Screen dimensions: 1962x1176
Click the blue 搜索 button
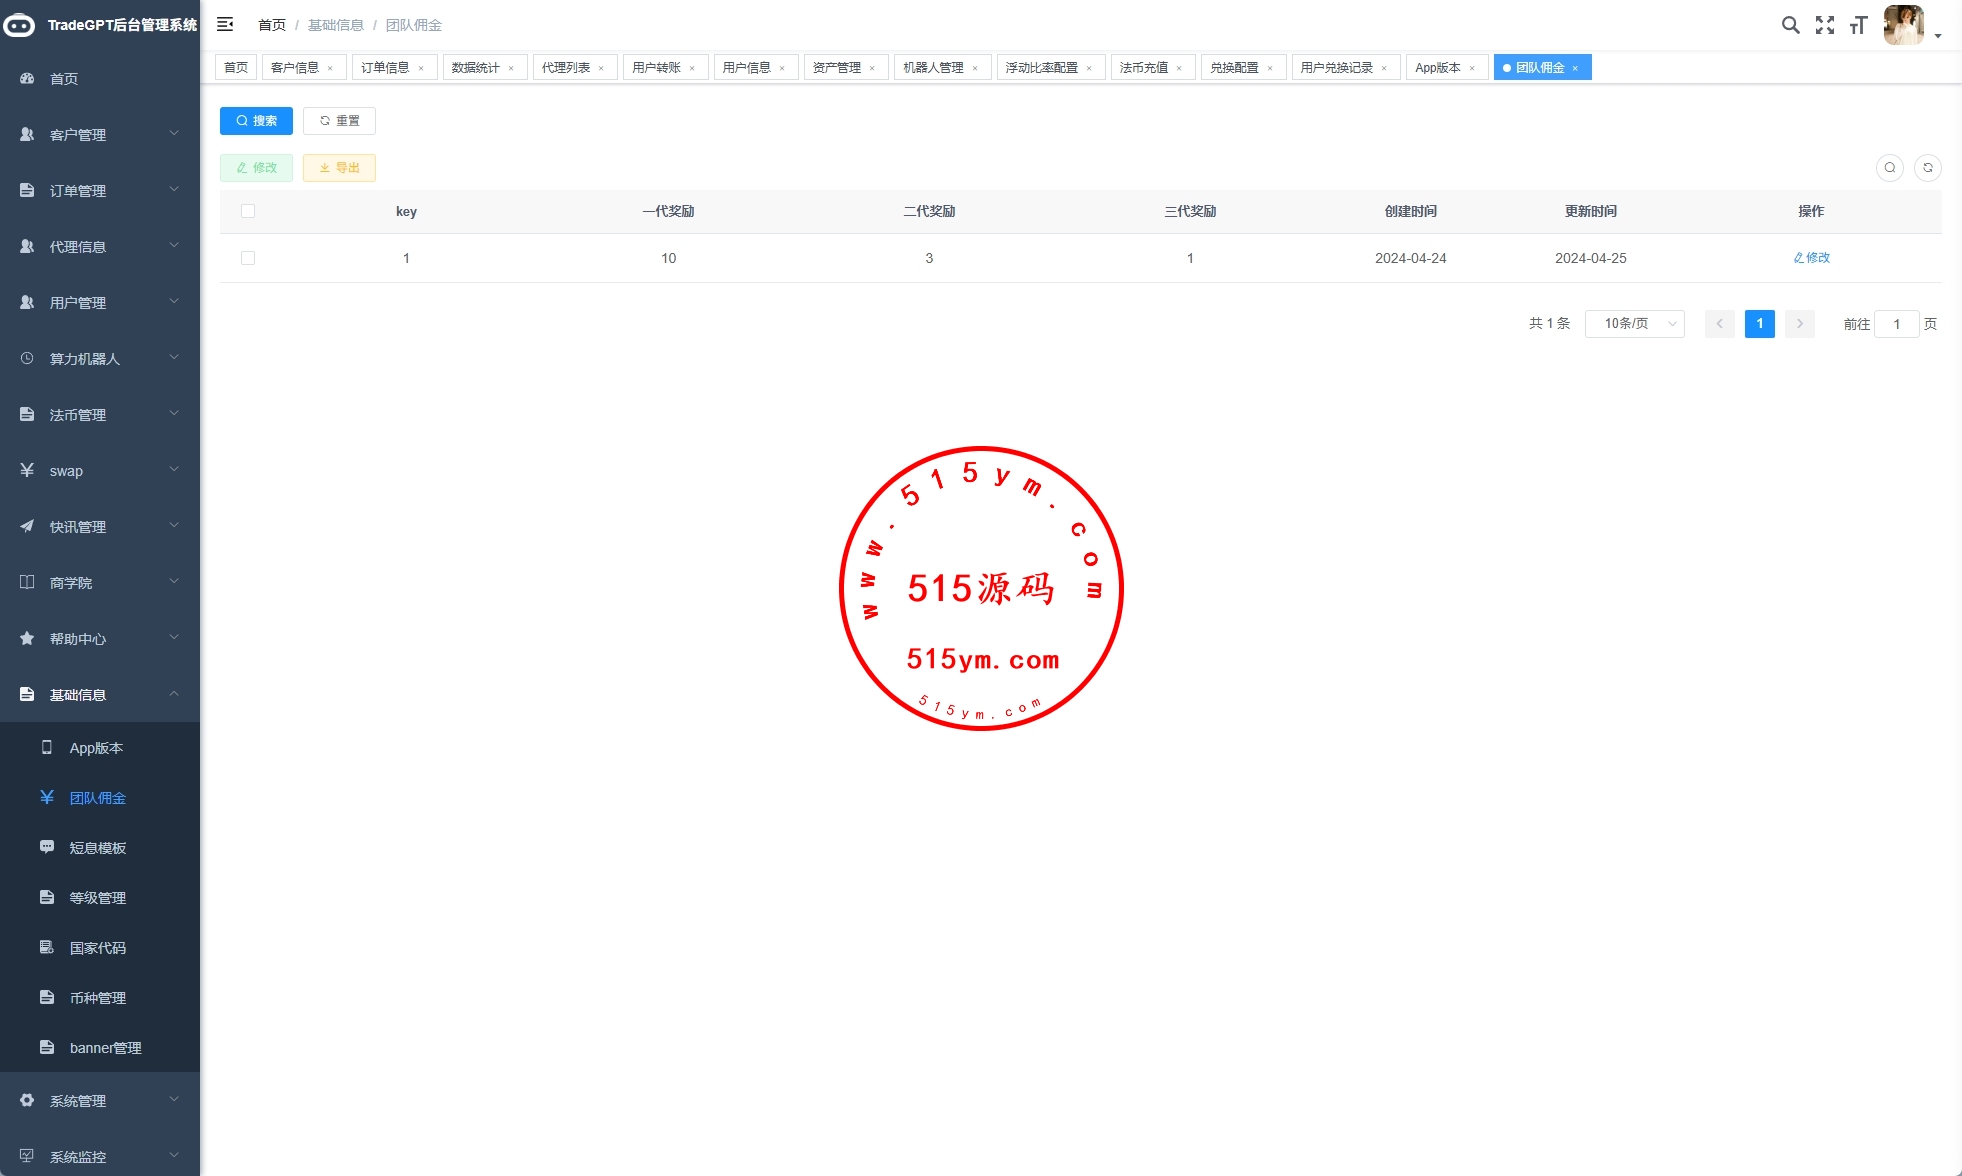click(256, 121)
